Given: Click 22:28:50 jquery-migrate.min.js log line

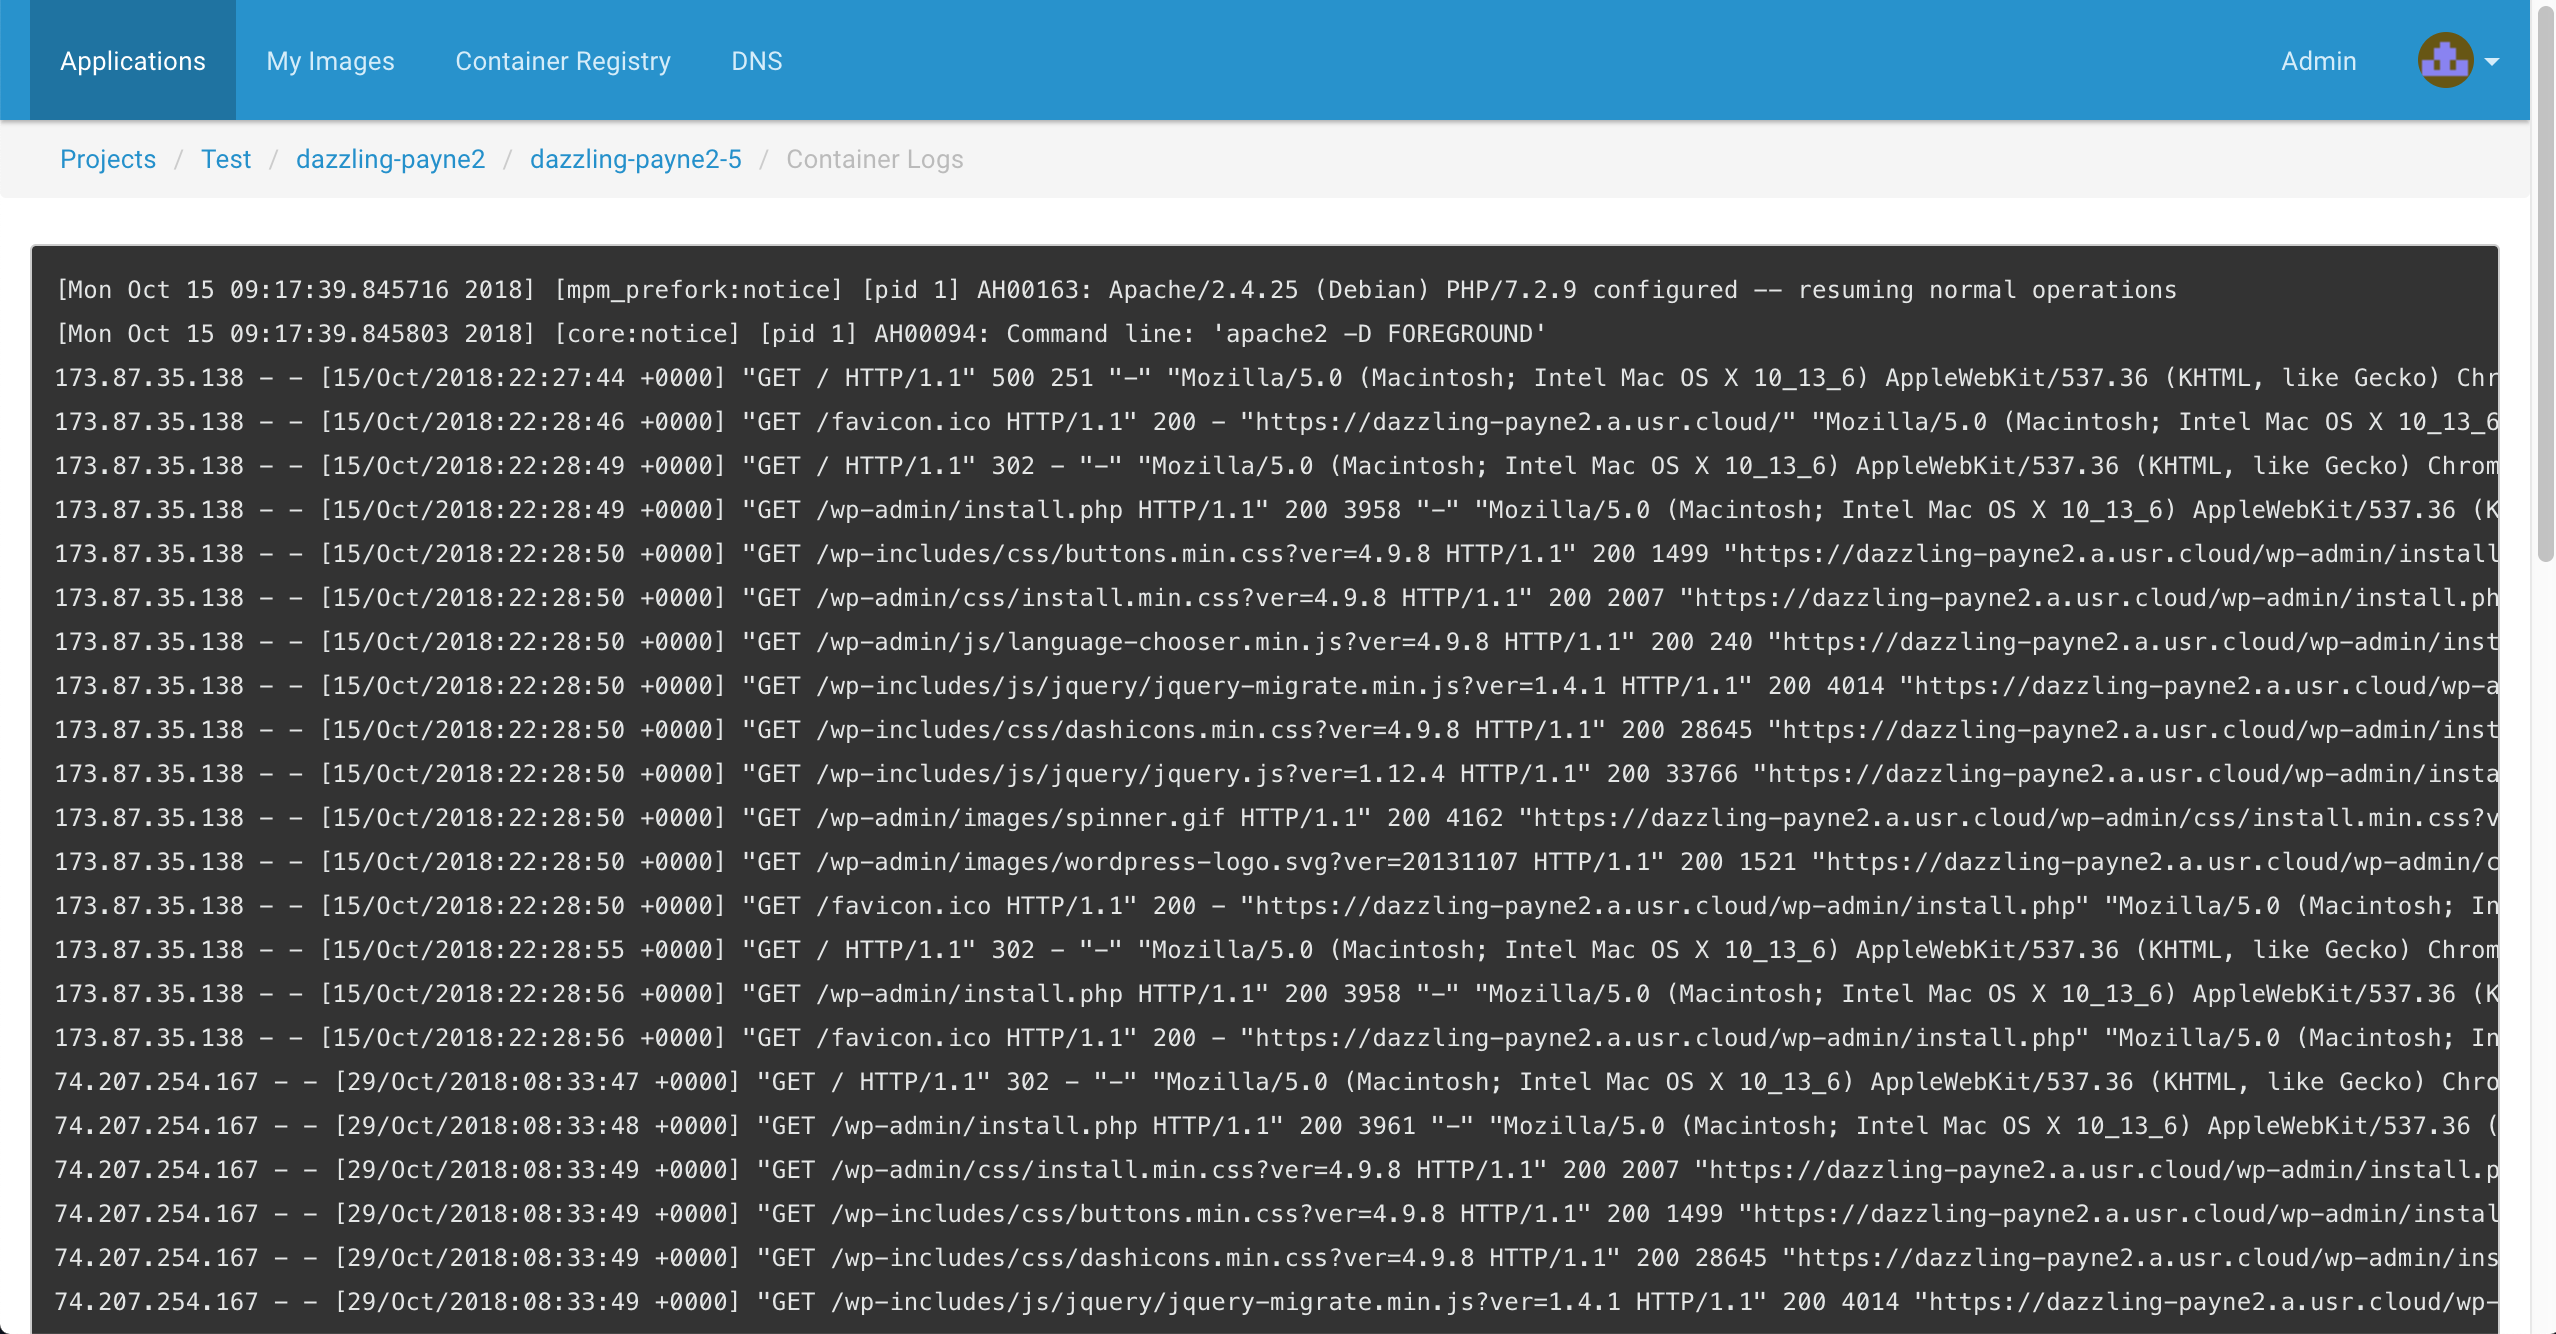Looking at the screenshot, I should coord(1276,686).
